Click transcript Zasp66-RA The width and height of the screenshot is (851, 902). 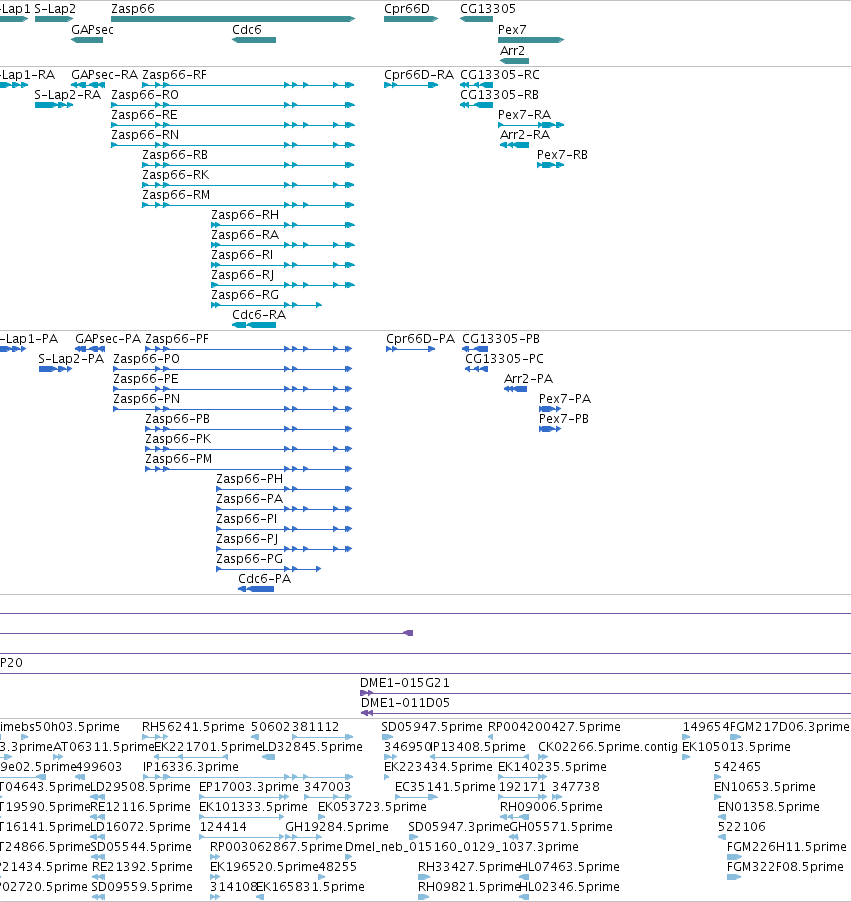point(245,235)
